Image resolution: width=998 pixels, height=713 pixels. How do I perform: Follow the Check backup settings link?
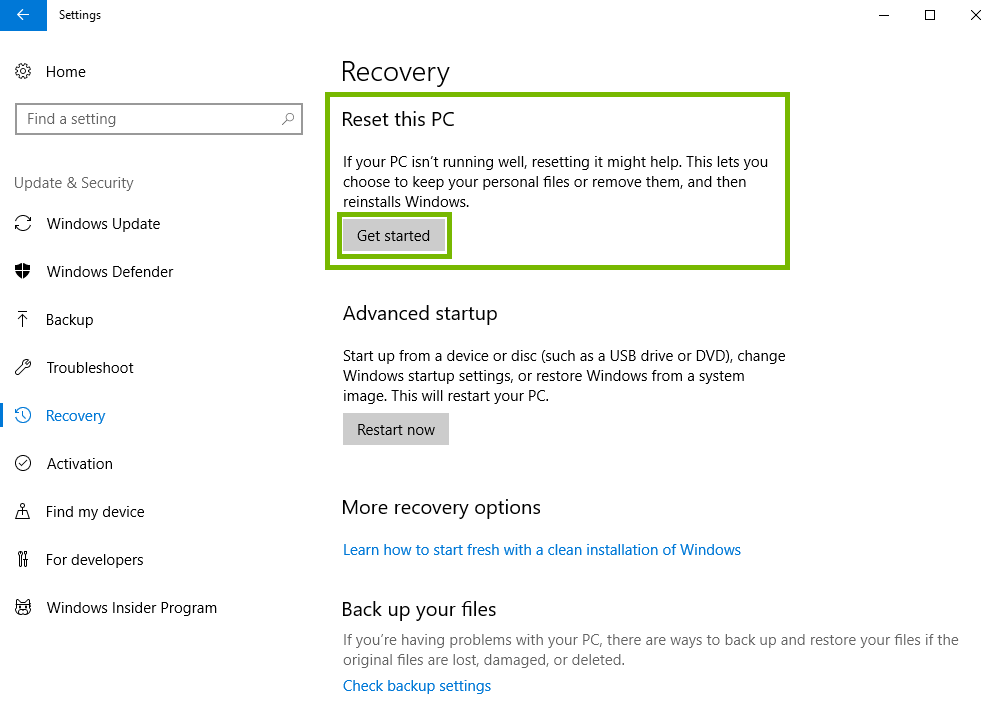click(416, 685)
